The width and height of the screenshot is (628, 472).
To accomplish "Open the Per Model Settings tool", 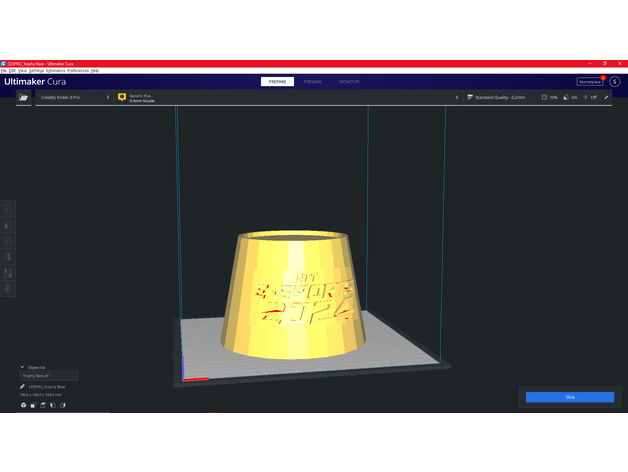I will point(10,272).
